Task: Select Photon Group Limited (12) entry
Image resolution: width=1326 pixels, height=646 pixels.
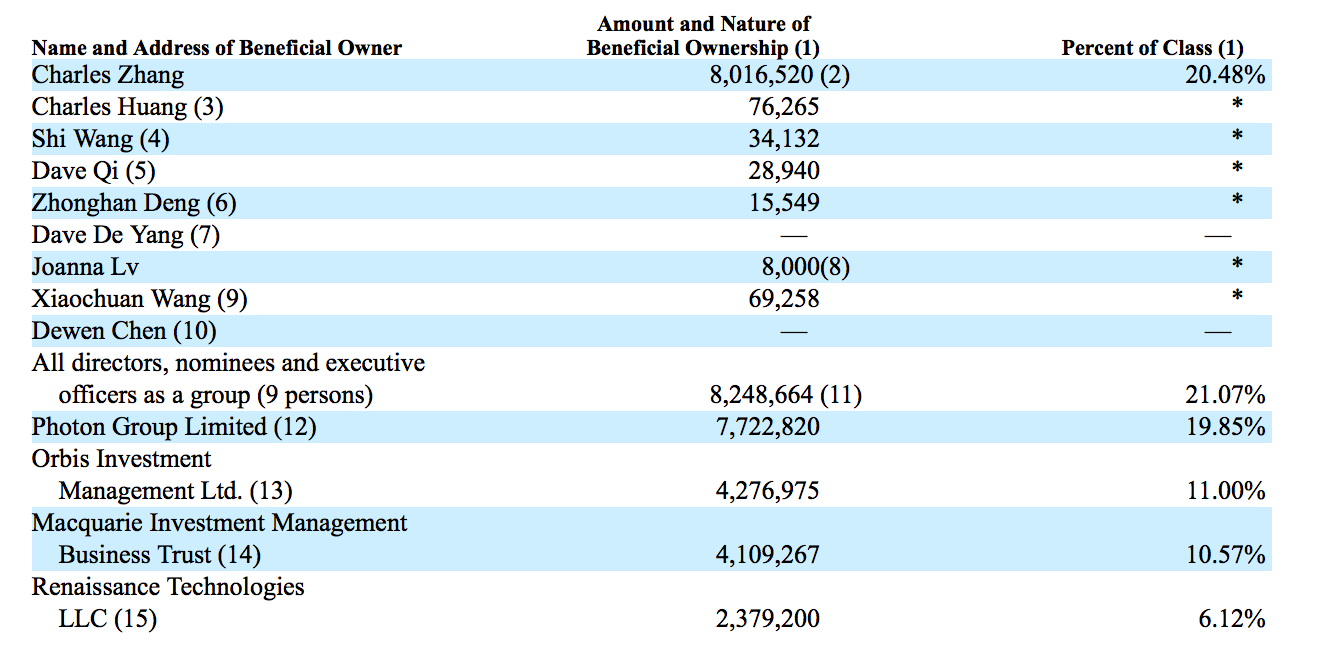Action: [x=174, y=427]
